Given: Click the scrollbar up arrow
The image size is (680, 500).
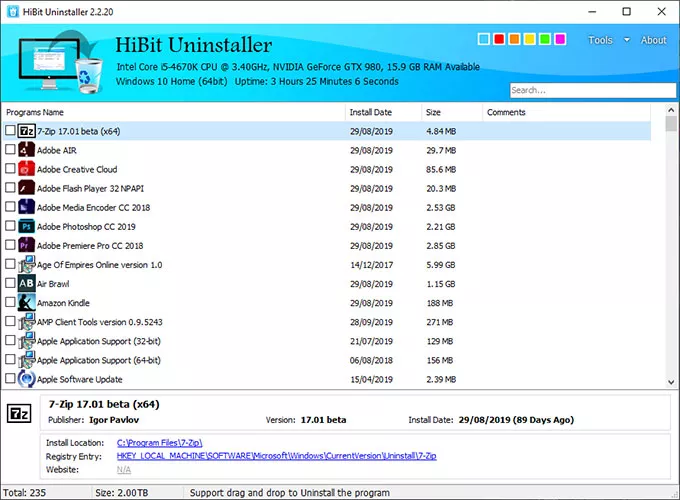Looking at the screenshot, I should click(671, 110).
